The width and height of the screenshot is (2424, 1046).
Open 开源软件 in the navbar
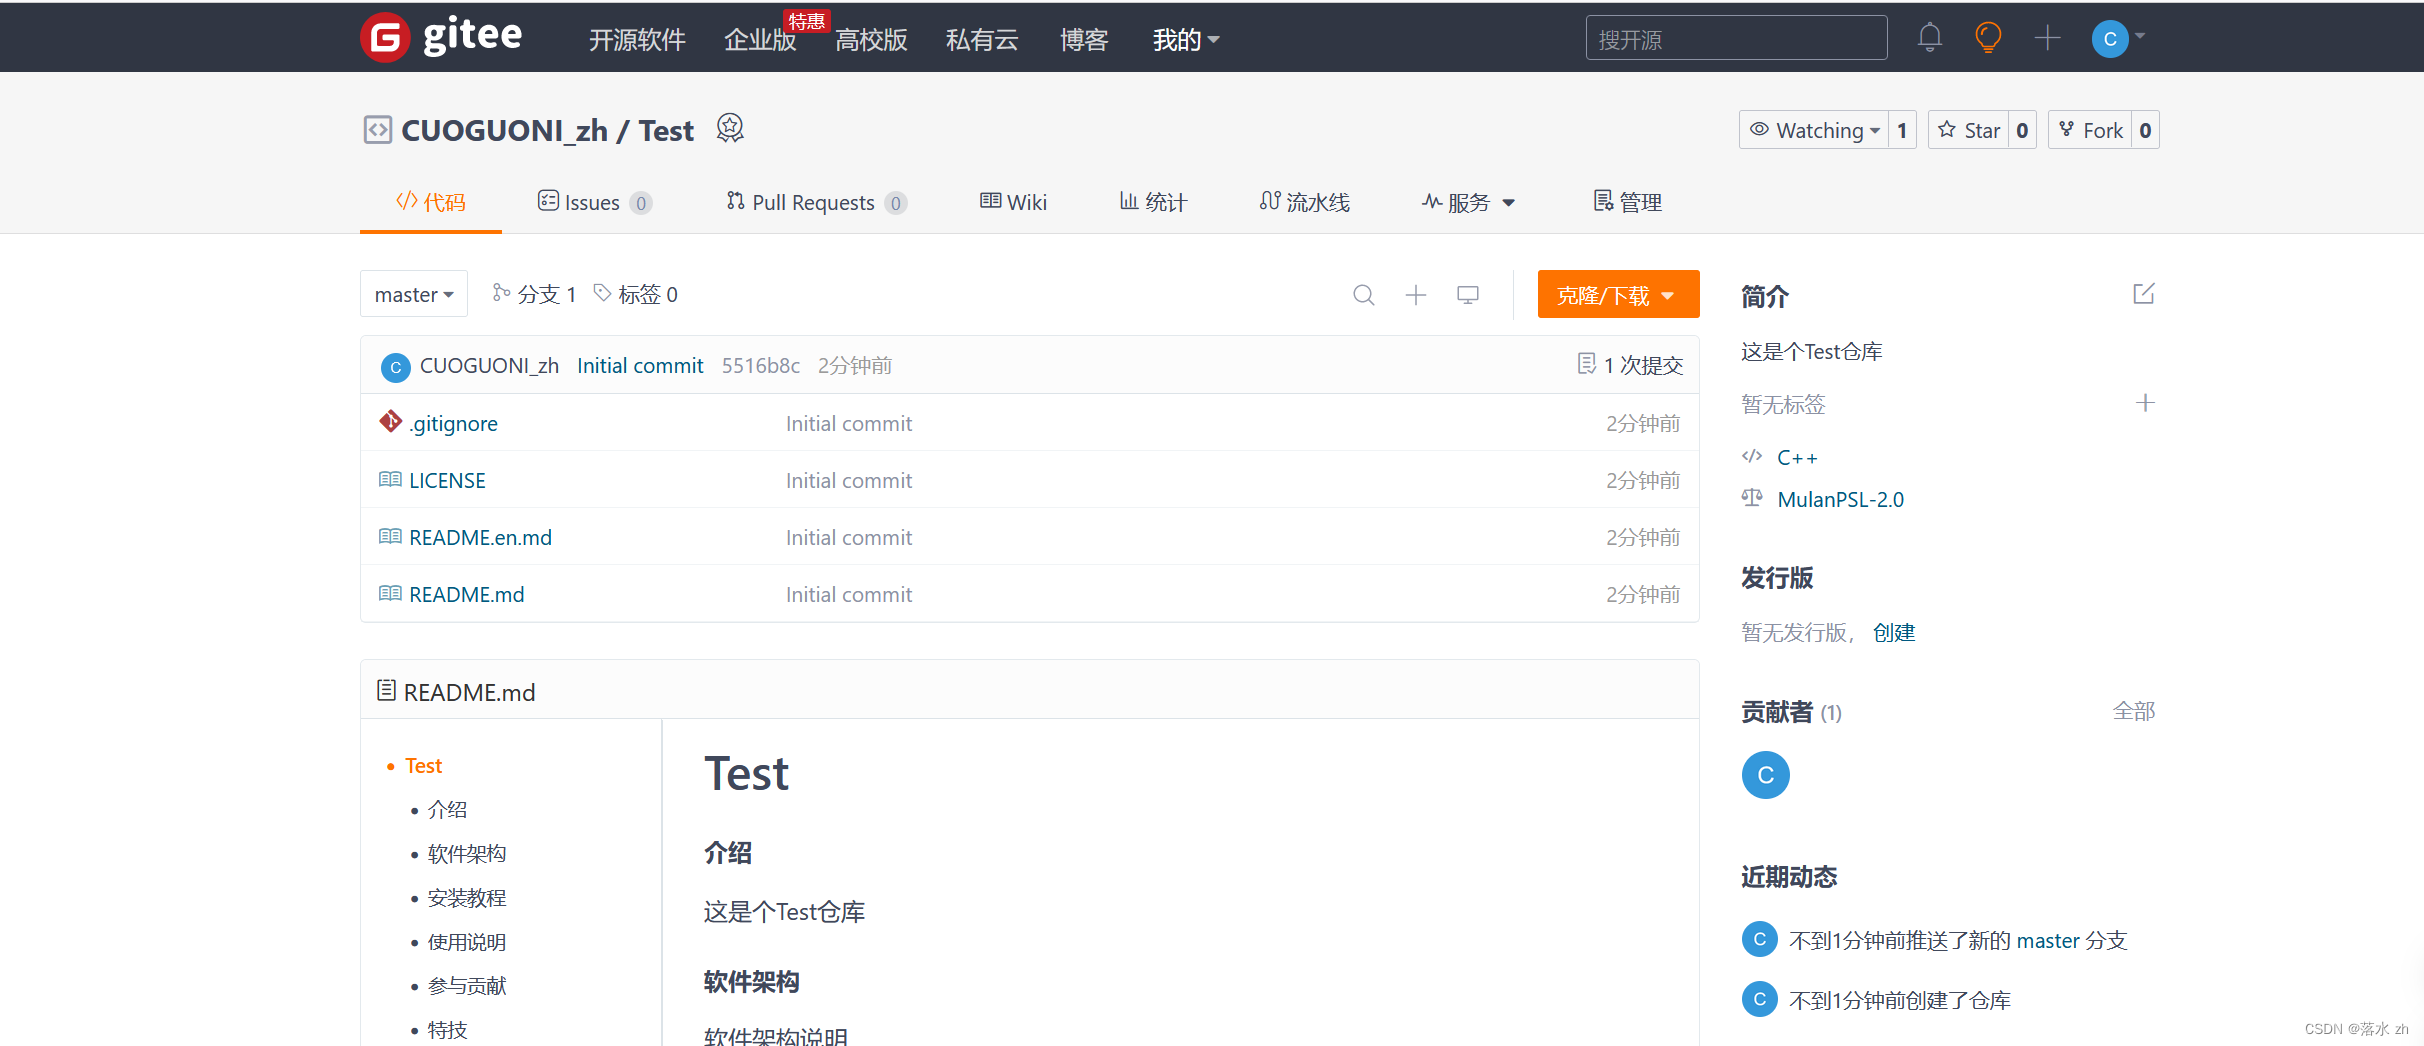pyautogui.click(x=637, y=40)
